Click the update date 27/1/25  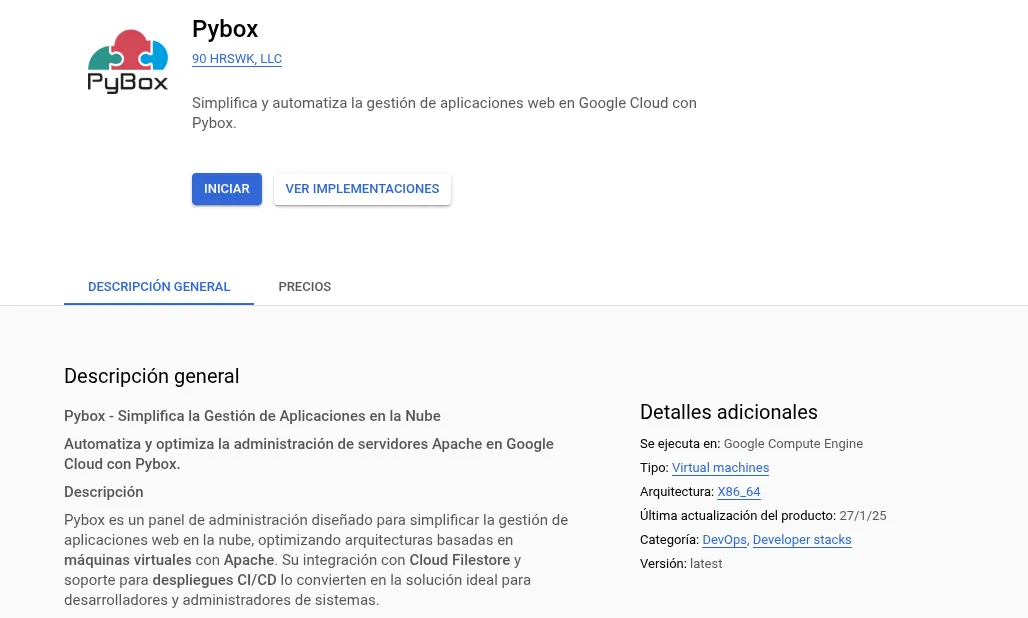(862, 516)
